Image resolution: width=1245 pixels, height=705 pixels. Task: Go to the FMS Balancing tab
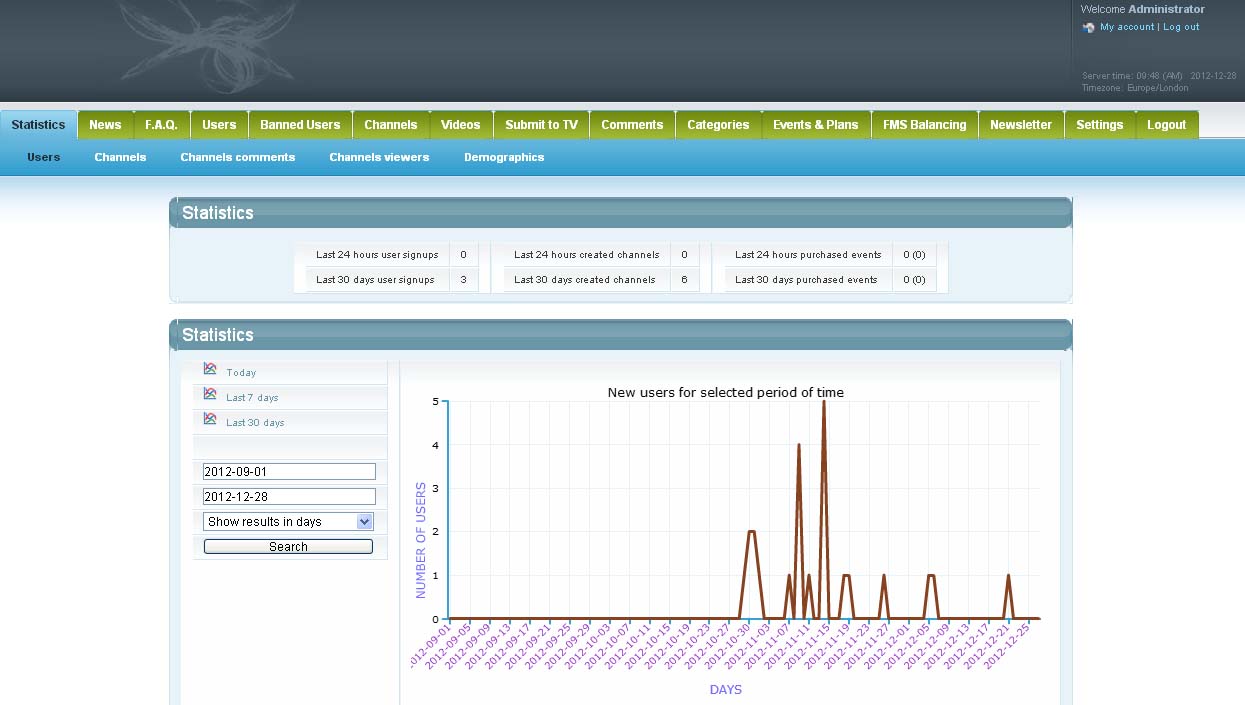924,125
